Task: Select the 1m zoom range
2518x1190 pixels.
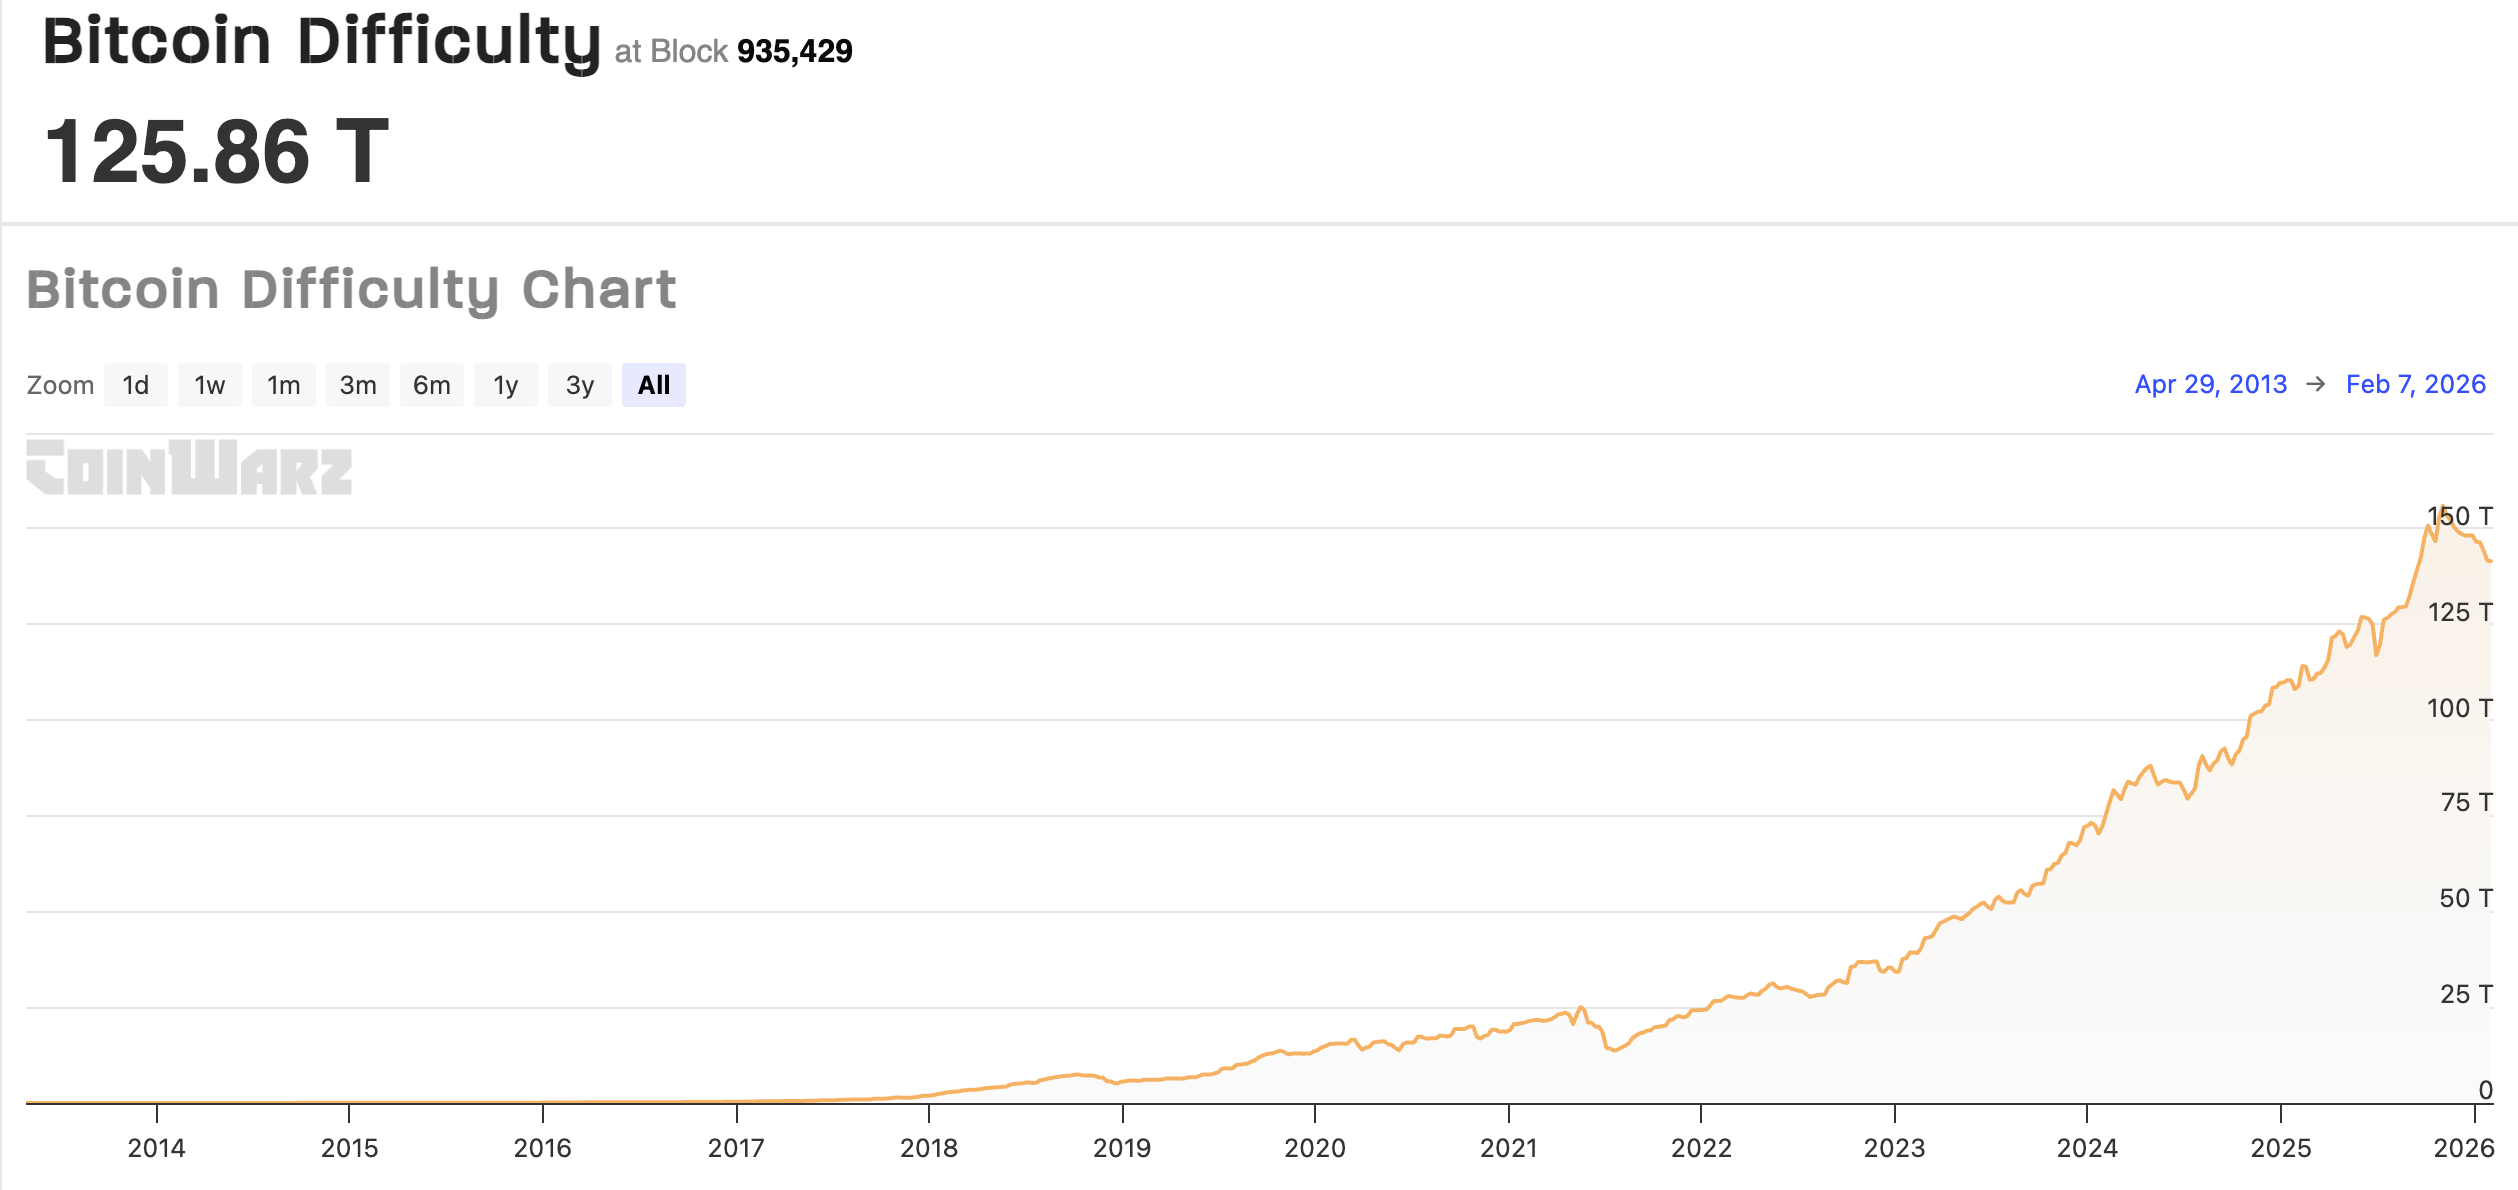Action: click(x=283, y=384)
